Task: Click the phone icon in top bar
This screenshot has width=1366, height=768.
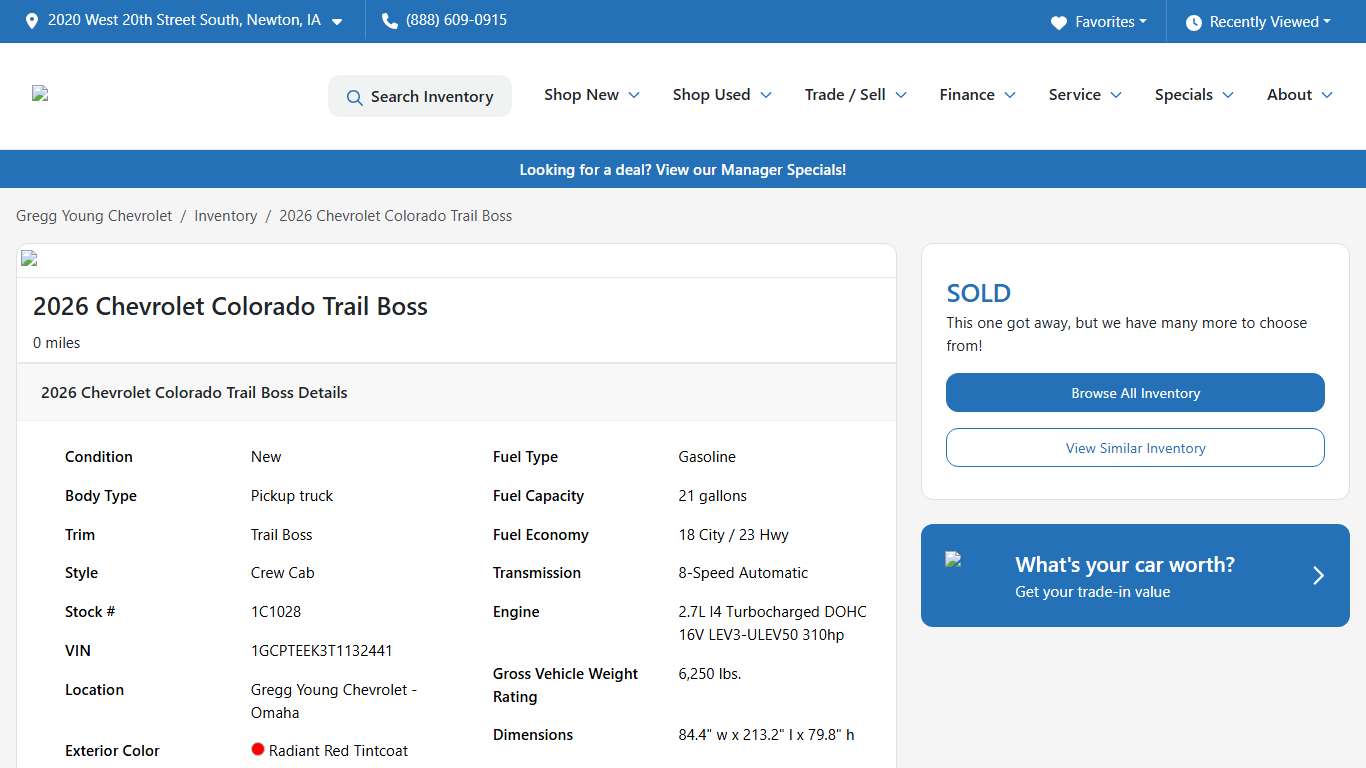Action: (390, 21)
